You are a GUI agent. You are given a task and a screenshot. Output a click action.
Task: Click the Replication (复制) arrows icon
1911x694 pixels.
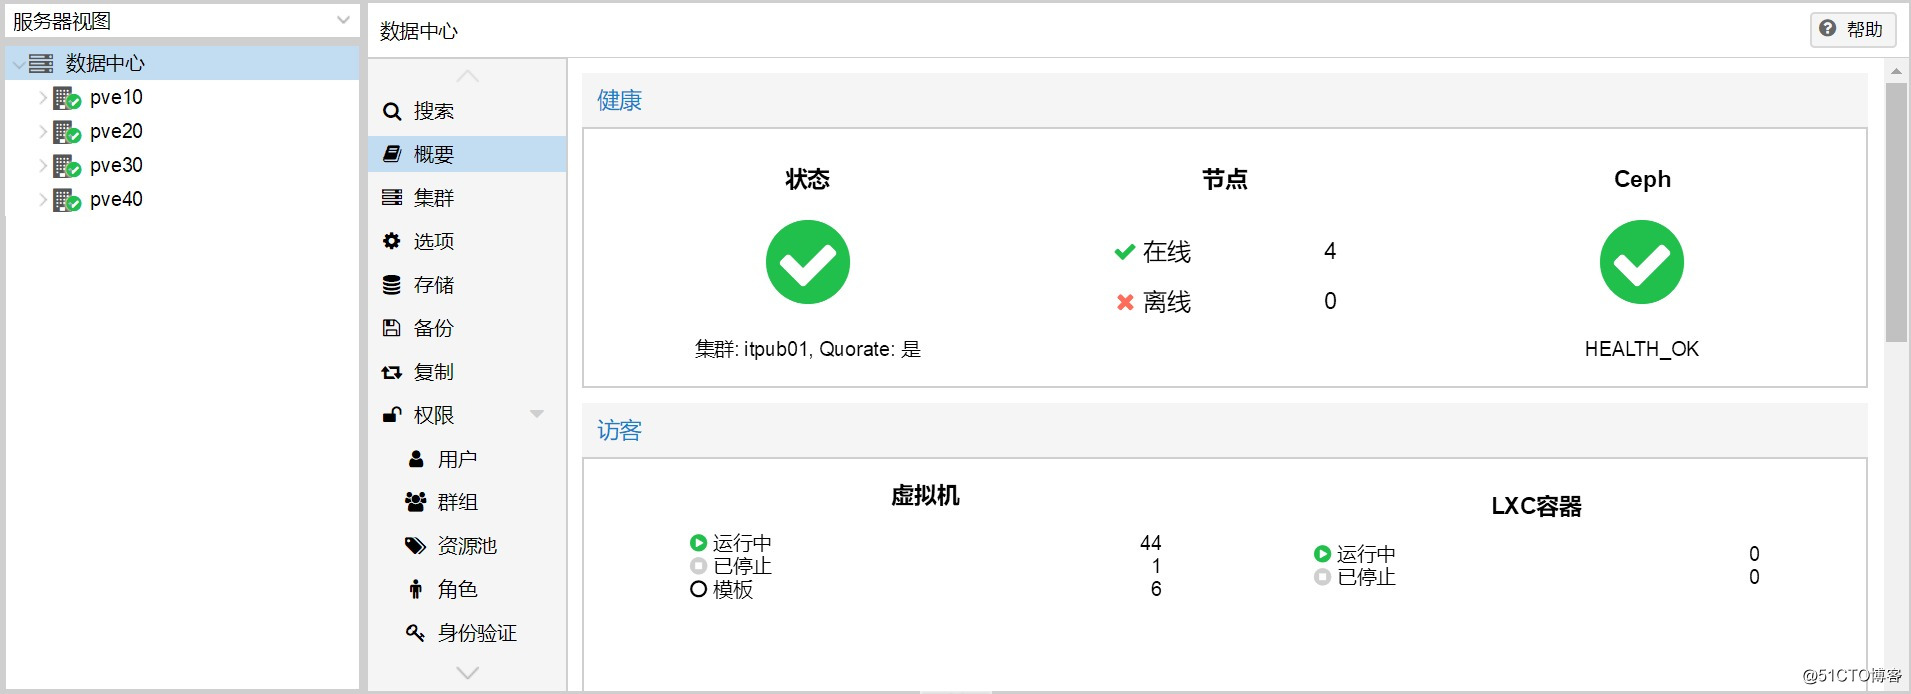392,372
